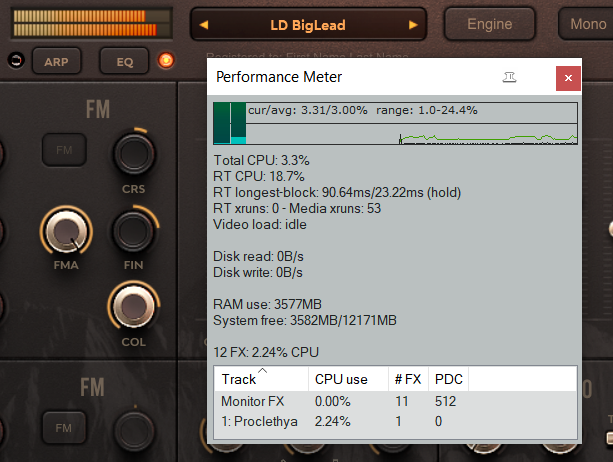Click the Total CPU: 3.3% line
The height and width of the screenshot is (462, 613).
click(261, 161)
